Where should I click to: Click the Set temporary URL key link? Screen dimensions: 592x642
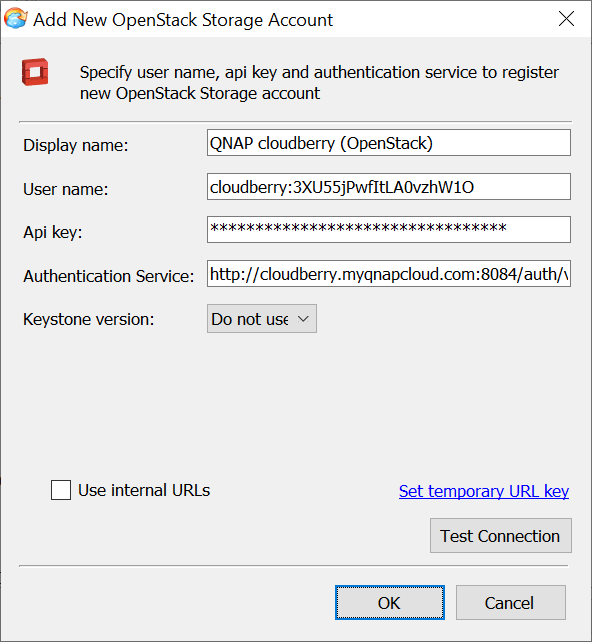click(484, 491)
